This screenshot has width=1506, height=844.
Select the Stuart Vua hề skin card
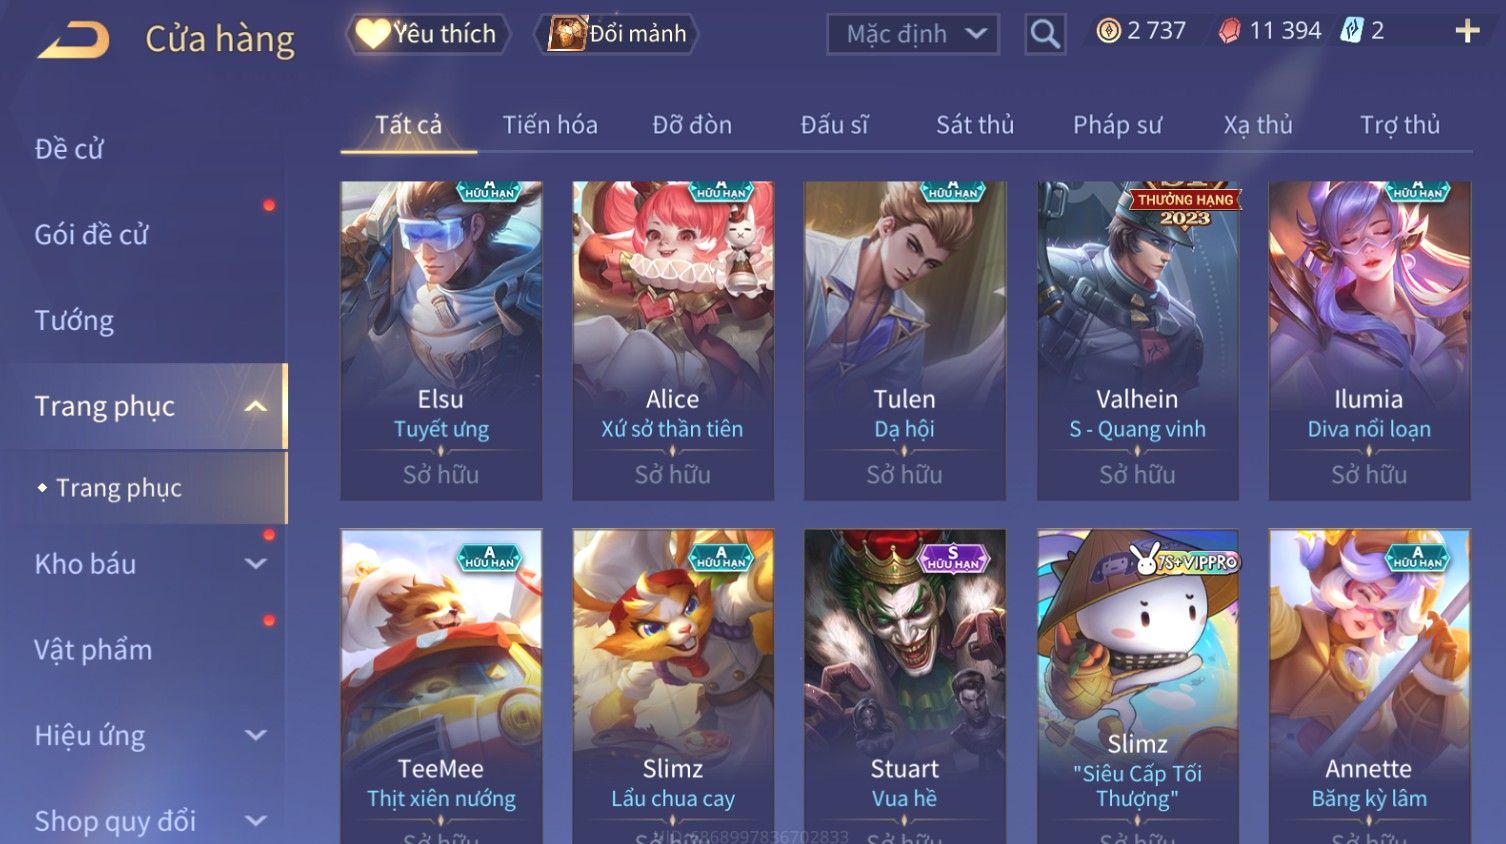click(905, 686)
